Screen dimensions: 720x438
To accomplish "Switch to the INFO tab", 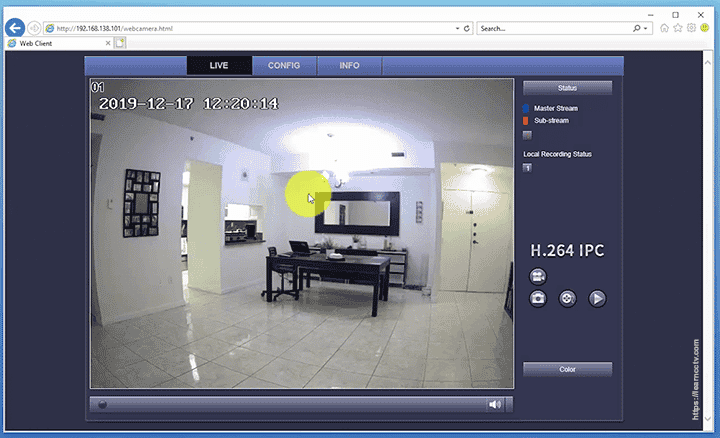I will coord(349,65).
